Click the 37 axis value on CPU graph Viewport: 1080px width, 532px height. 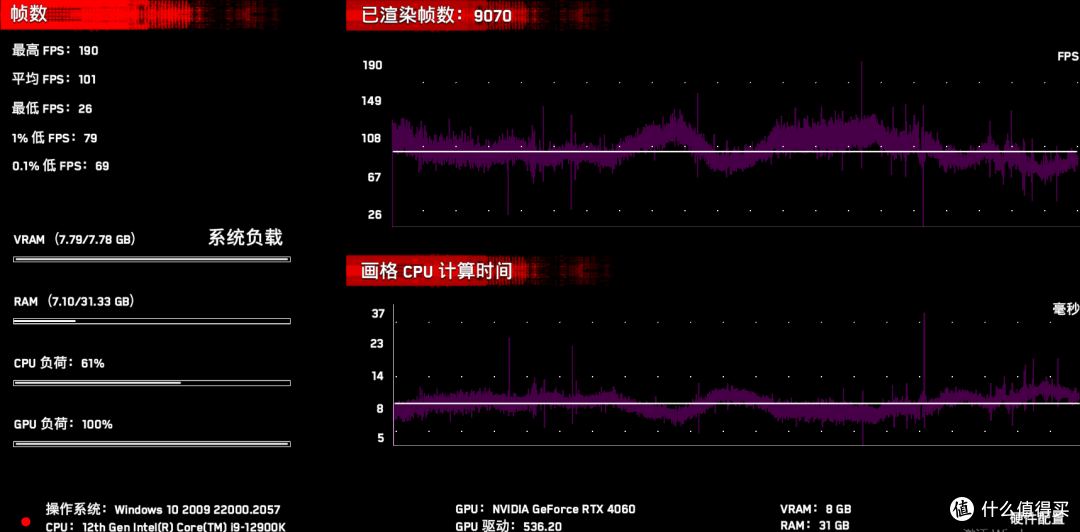tap(378, 314)
